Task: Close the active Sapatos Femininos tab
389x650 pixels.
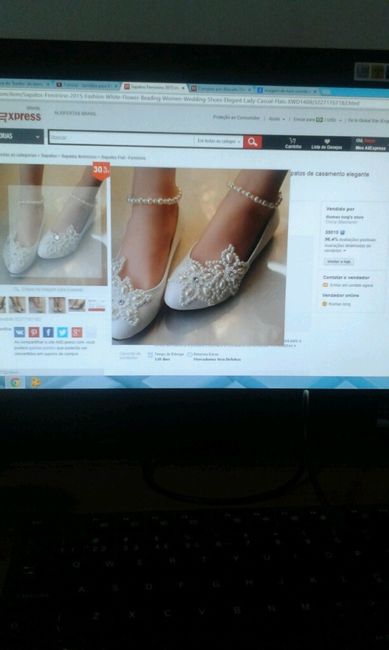Action: point(183,88)
